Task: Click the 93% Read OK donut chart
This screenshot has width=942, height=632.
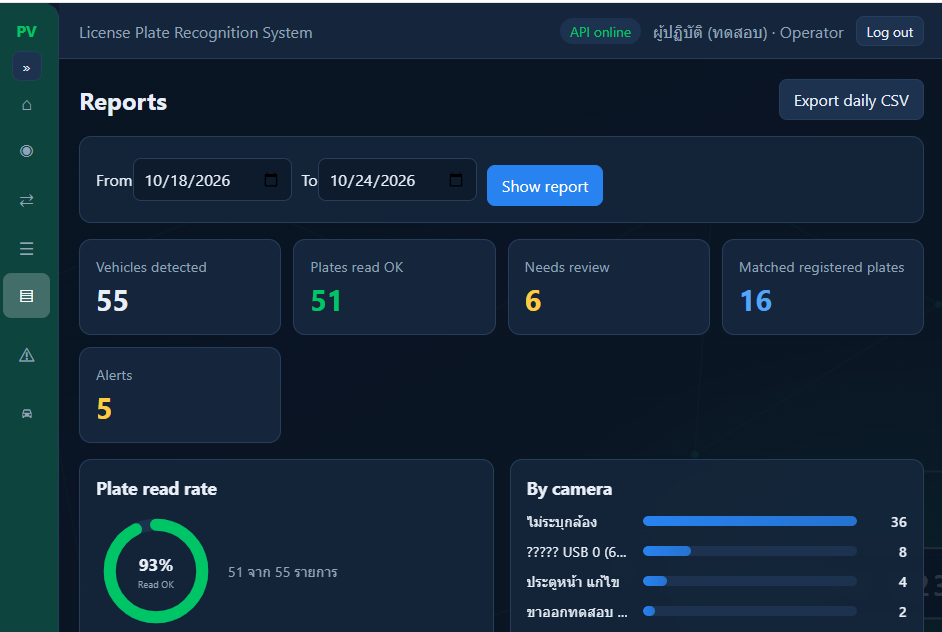Action: pos(156,571)
